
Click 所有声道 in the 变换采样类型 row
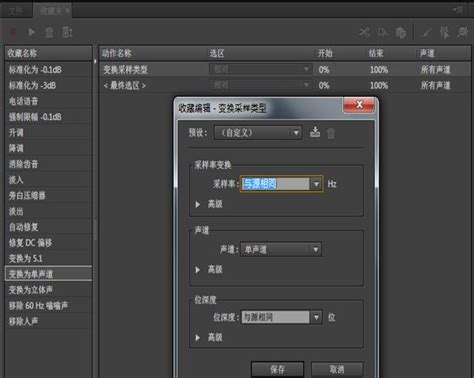435,70
